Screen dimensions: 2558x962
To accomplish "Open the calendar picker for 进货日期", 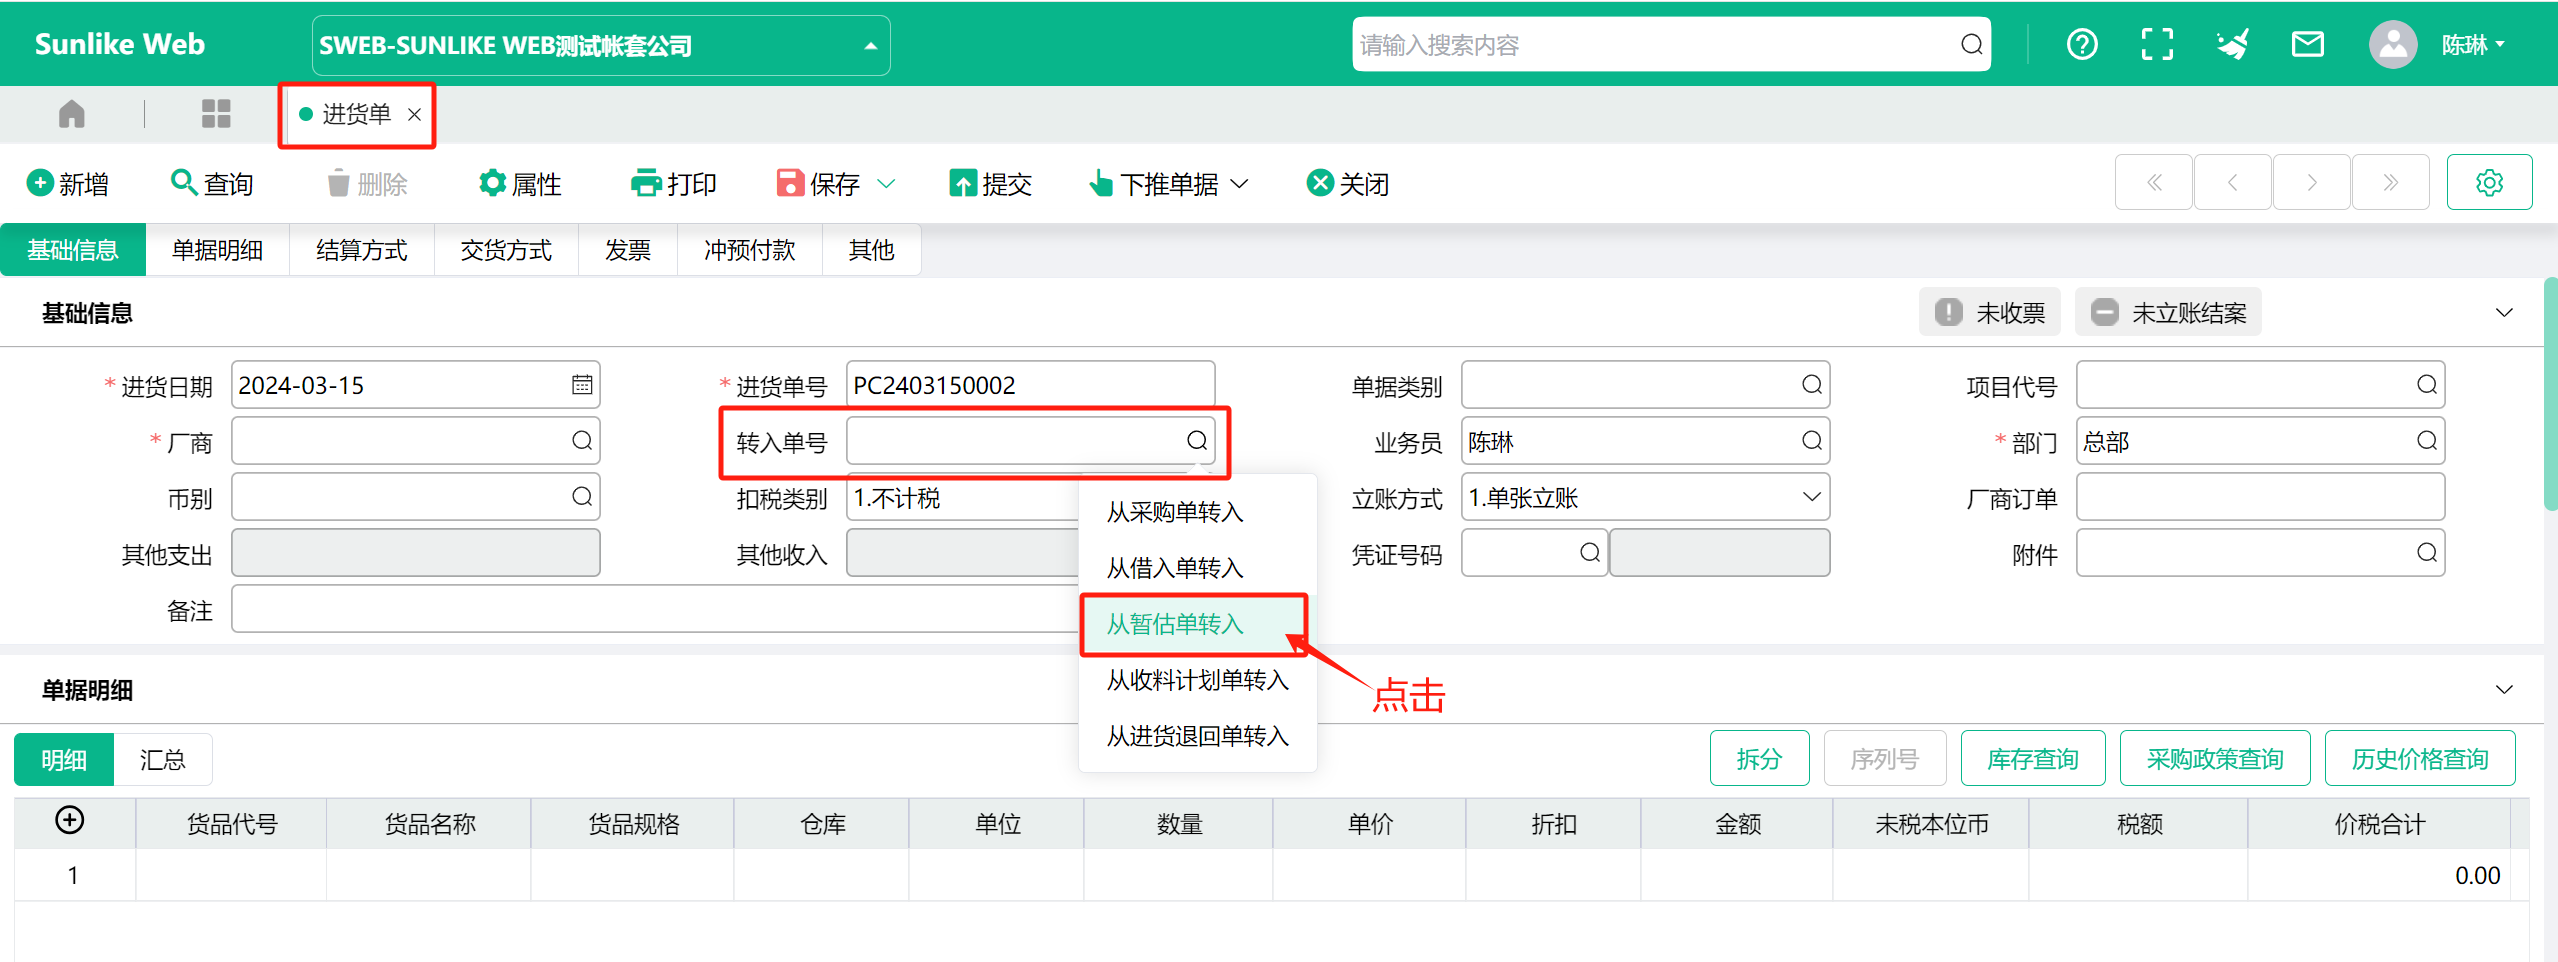I will point(582,385).
